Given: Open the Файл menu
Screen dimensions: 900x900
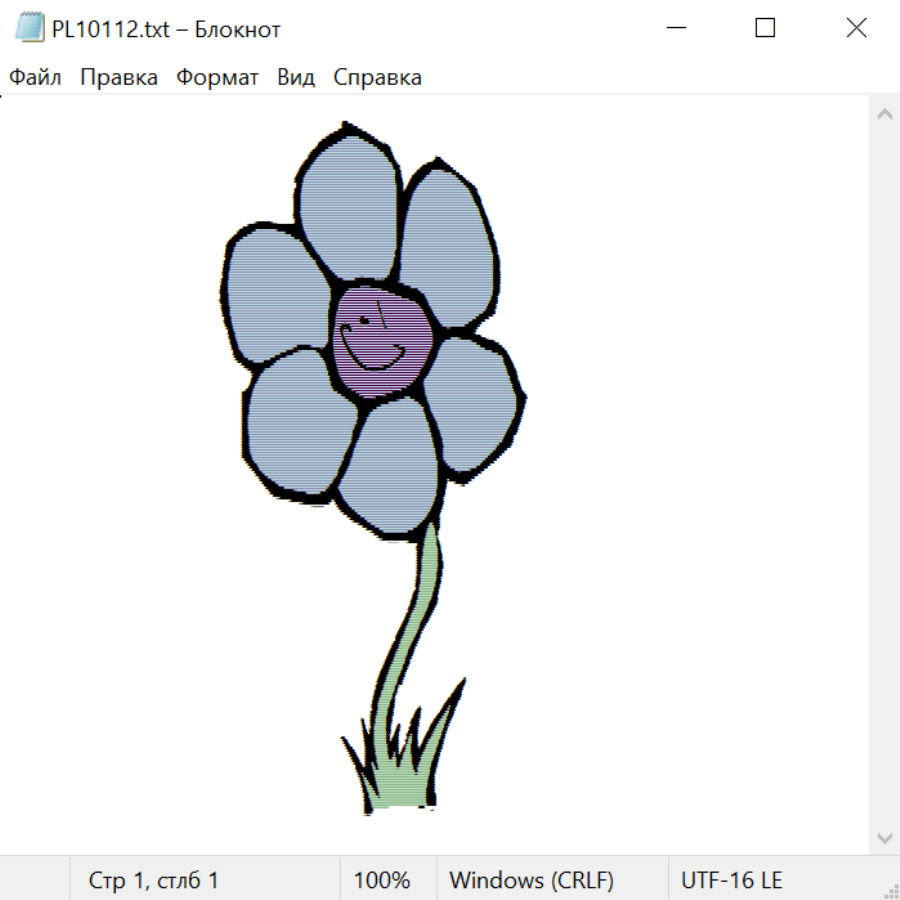Looking at the screenshot, I should [36, 78].
